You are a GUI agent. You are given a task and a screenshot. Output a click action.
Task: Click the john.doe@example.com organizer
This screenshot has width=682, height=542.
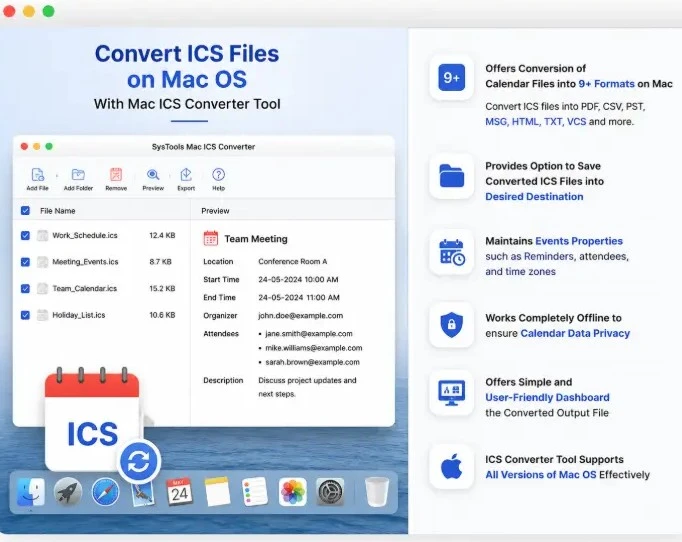pyautogui.click(x=301, y=315)
